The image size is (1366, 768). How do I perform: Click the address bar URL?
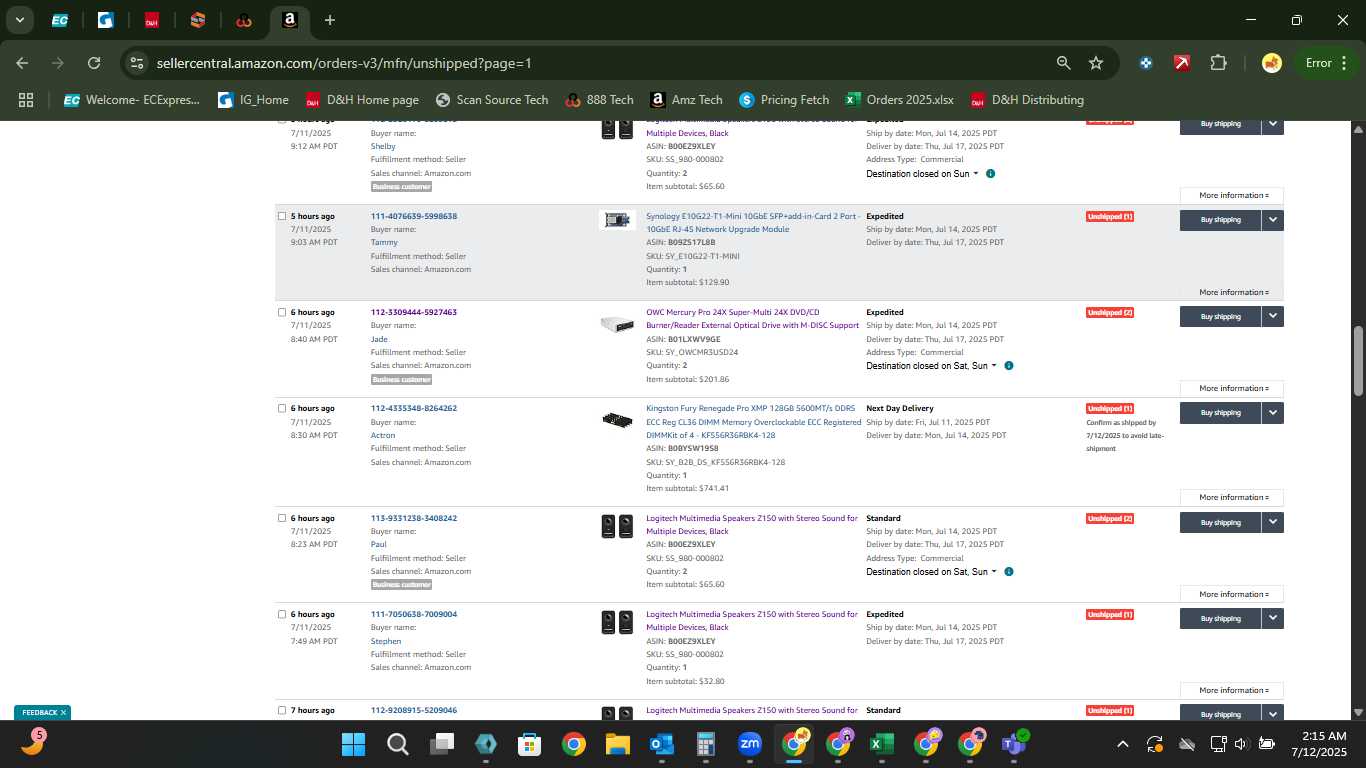coord(344,63)
